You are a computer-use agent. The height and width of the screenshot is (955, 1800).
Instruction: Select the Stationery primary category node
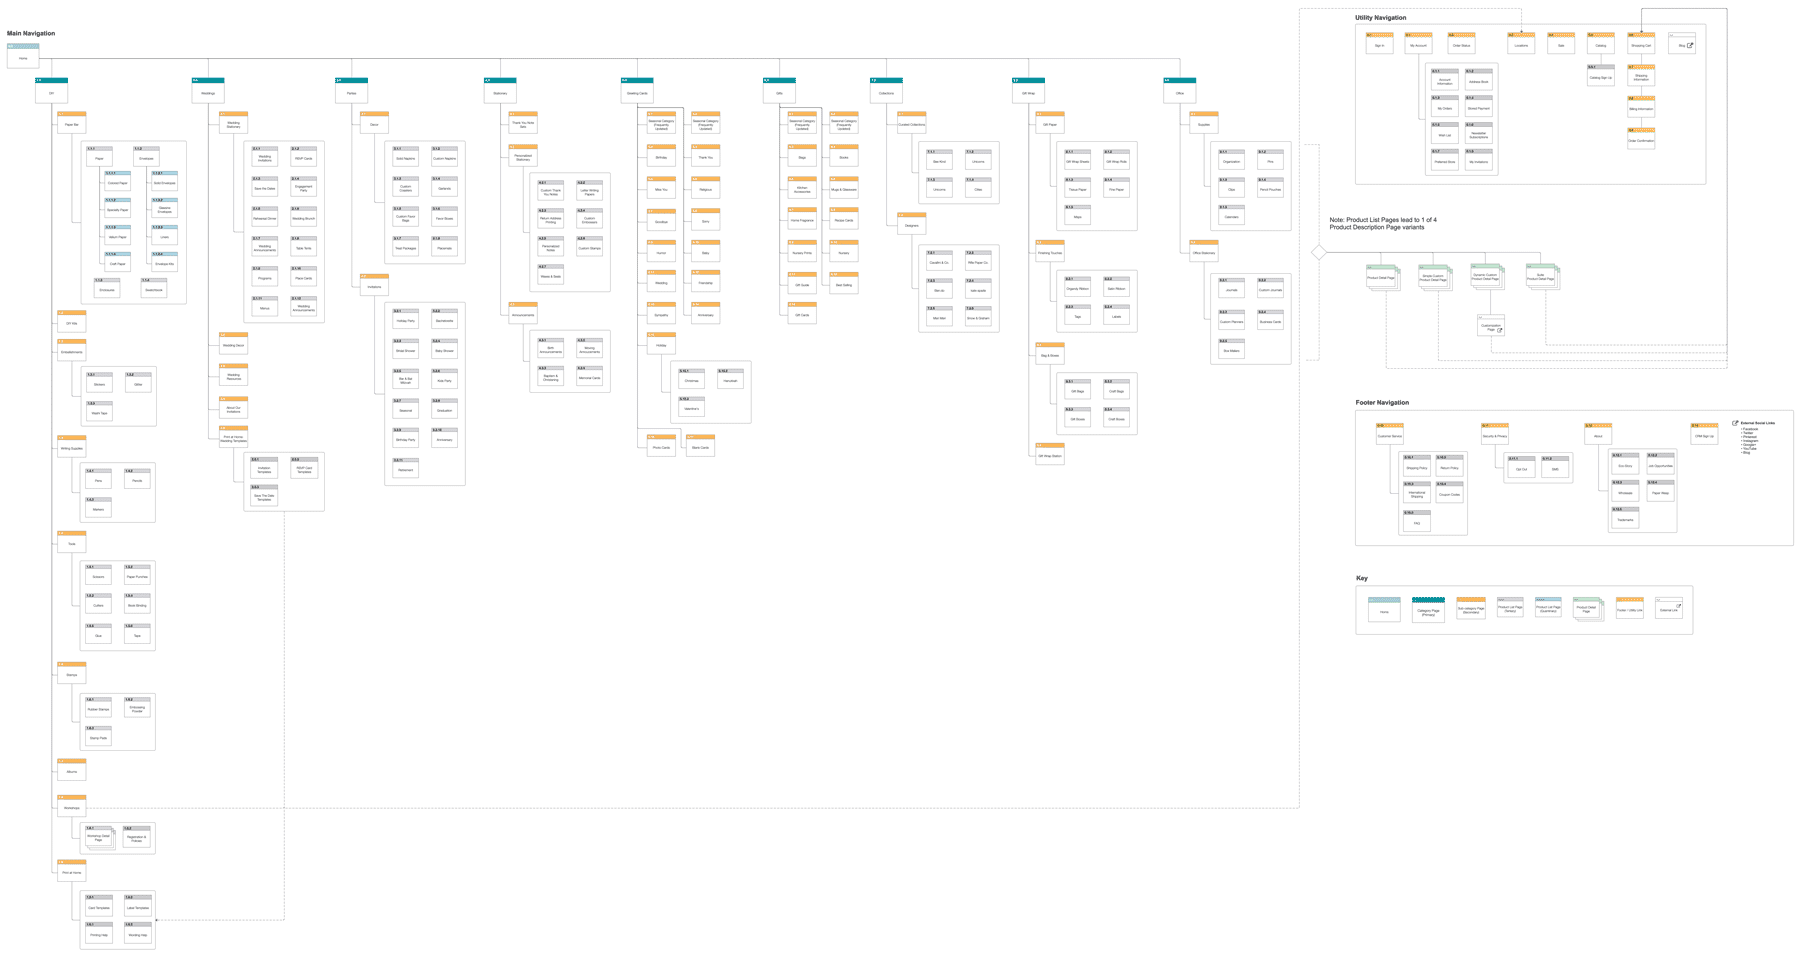(500, 90)
